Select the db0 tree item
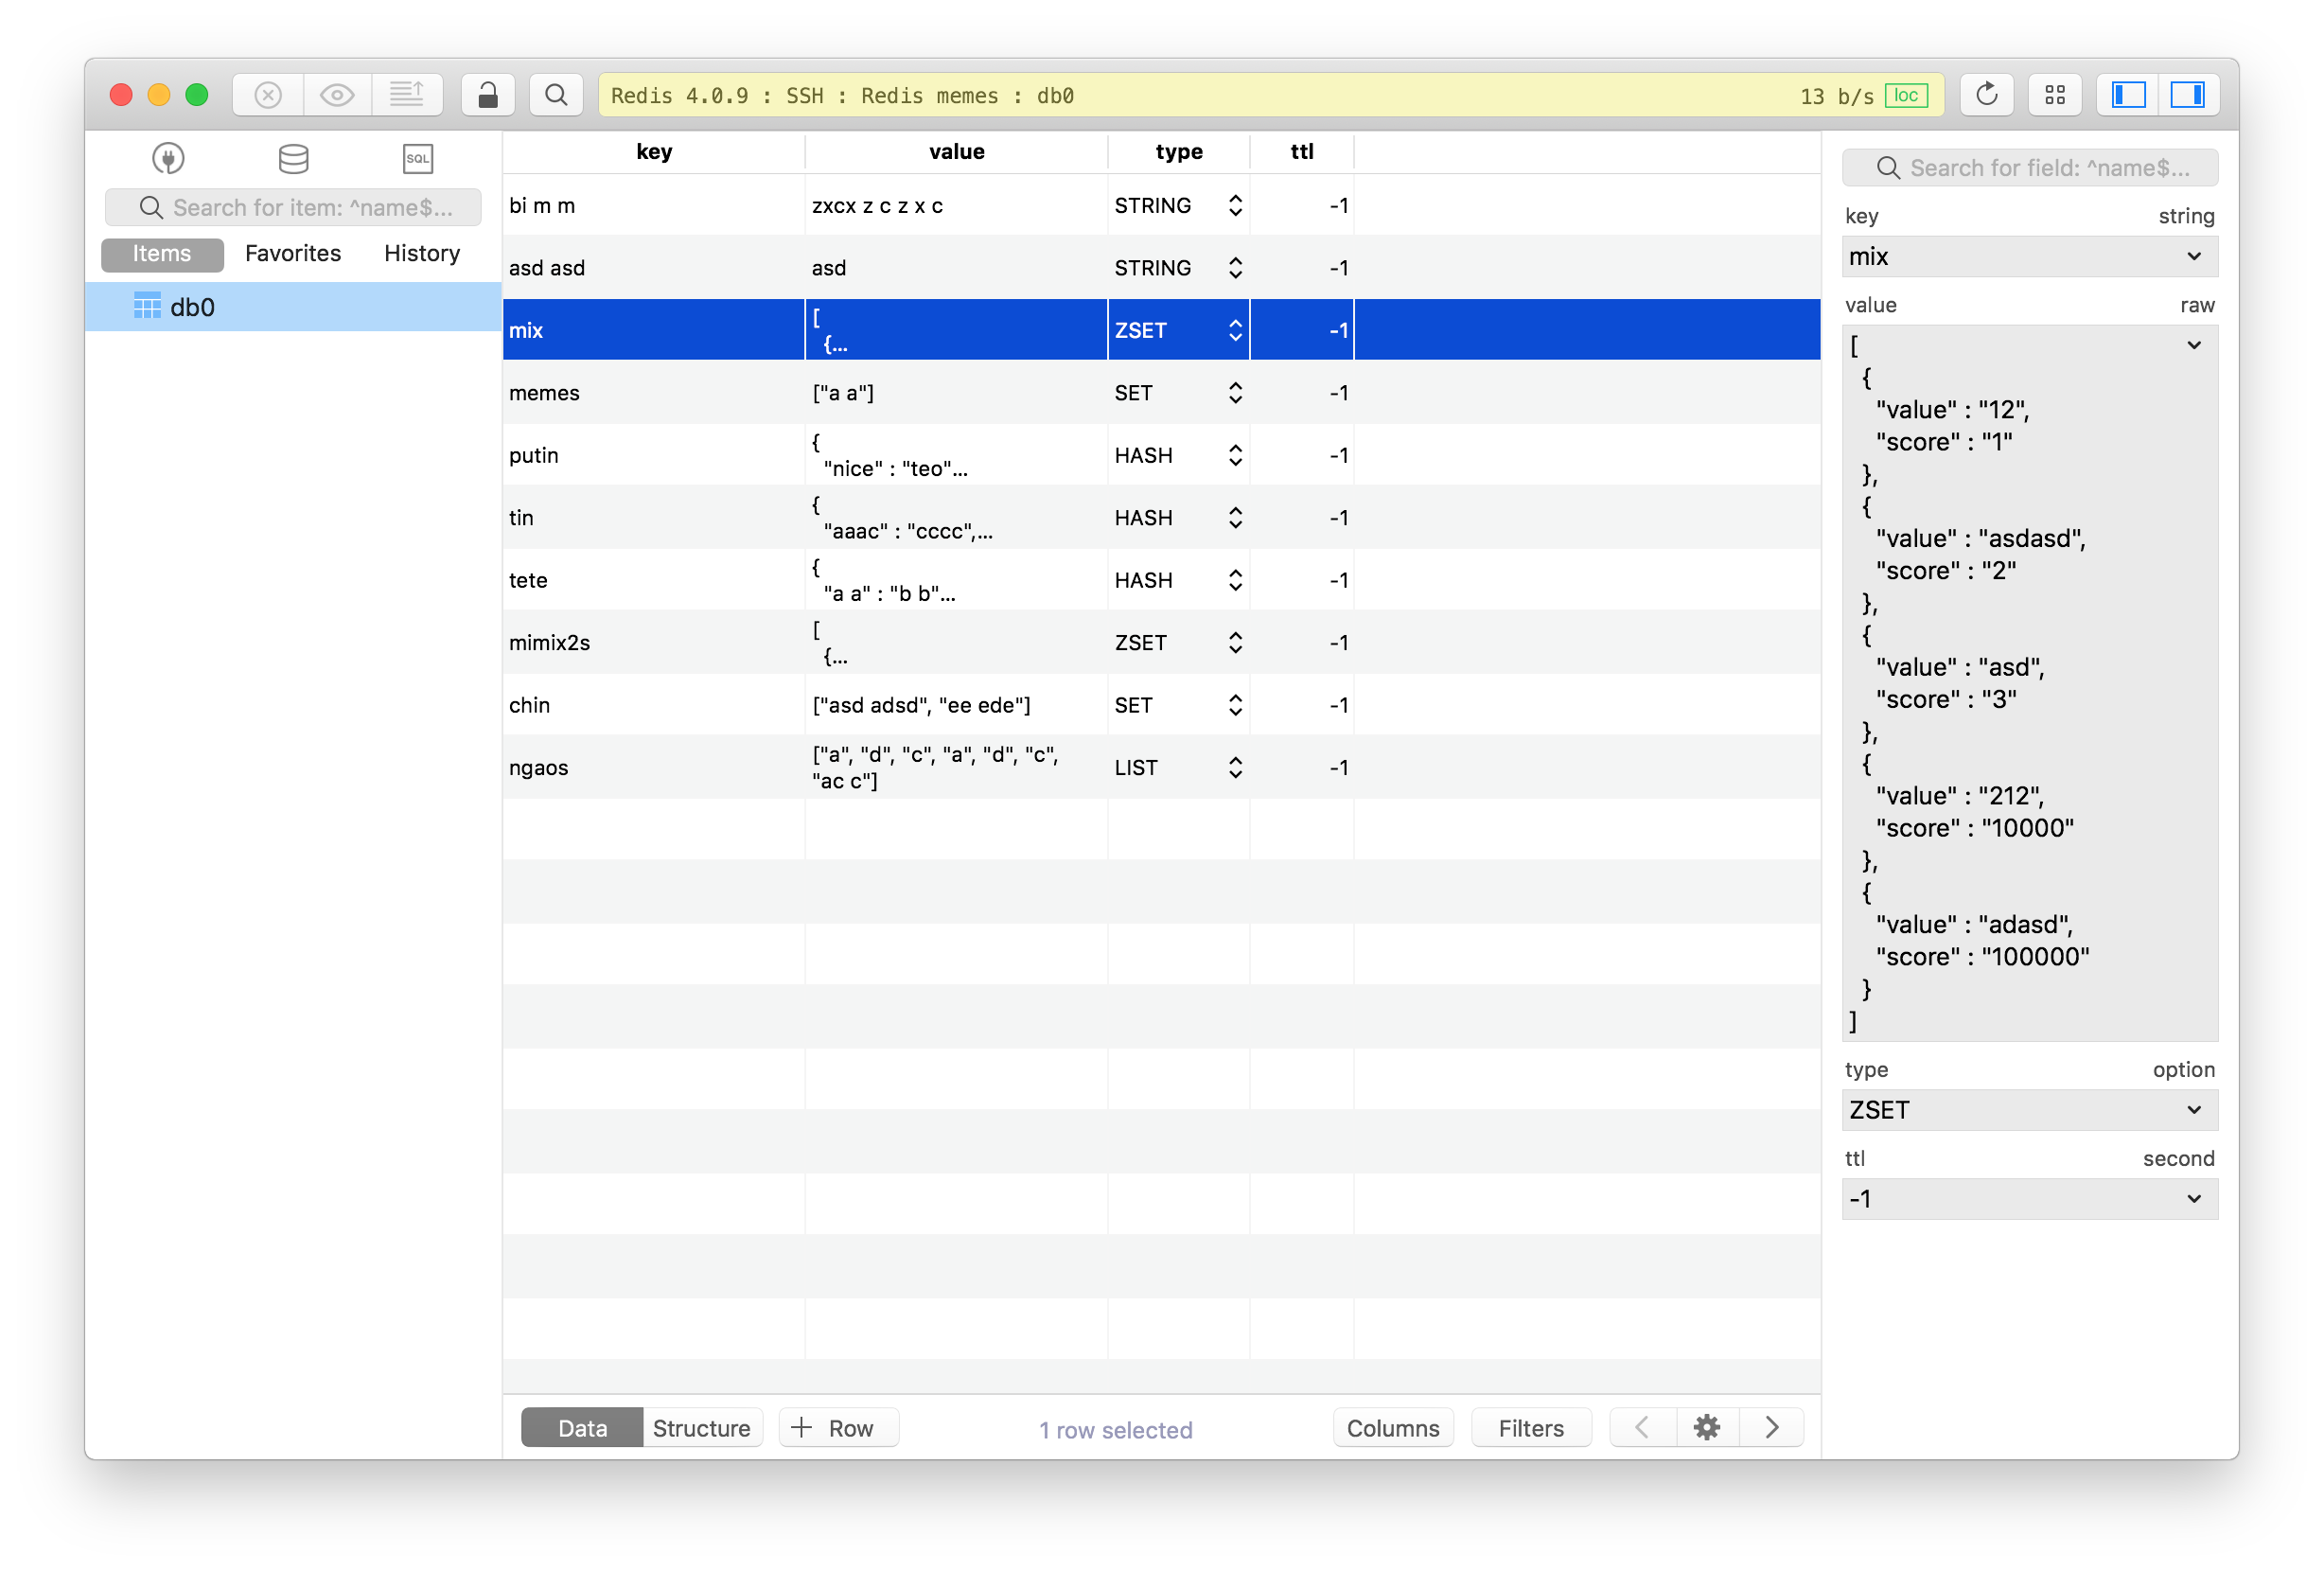 [x=286, y=305]
